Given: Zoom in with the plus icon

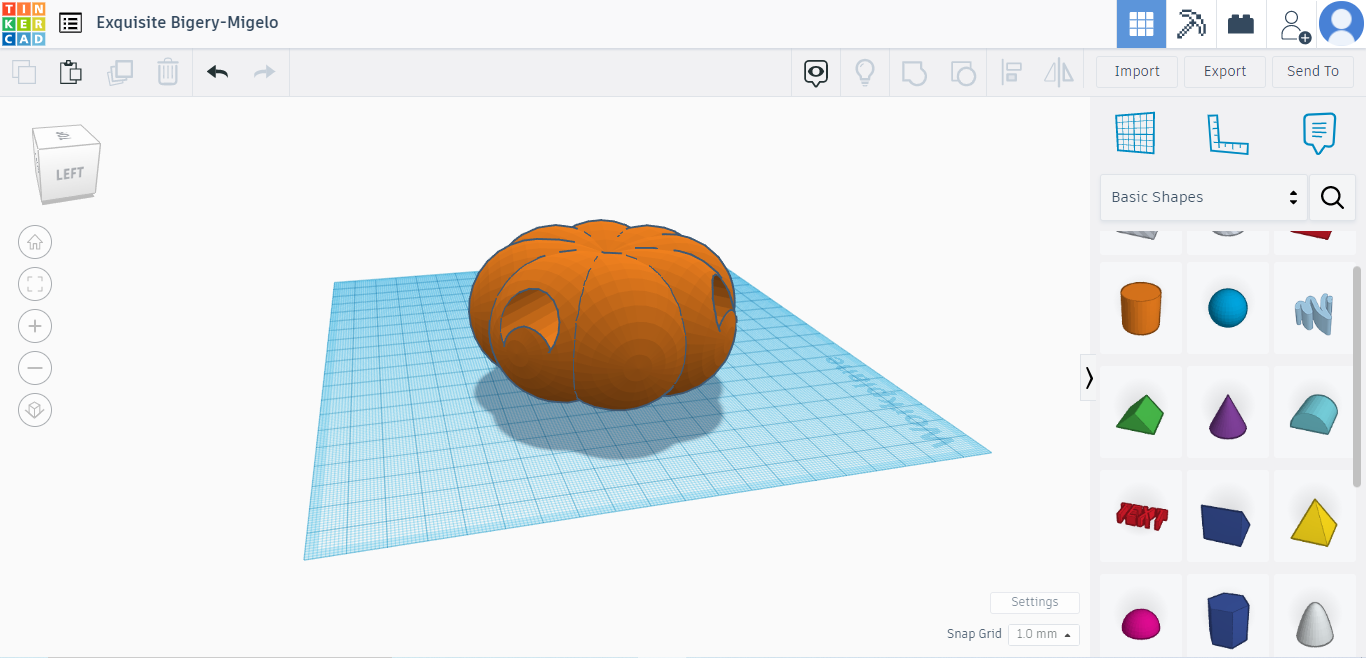Looking at the screenshot, I should [x=35, y=326].
